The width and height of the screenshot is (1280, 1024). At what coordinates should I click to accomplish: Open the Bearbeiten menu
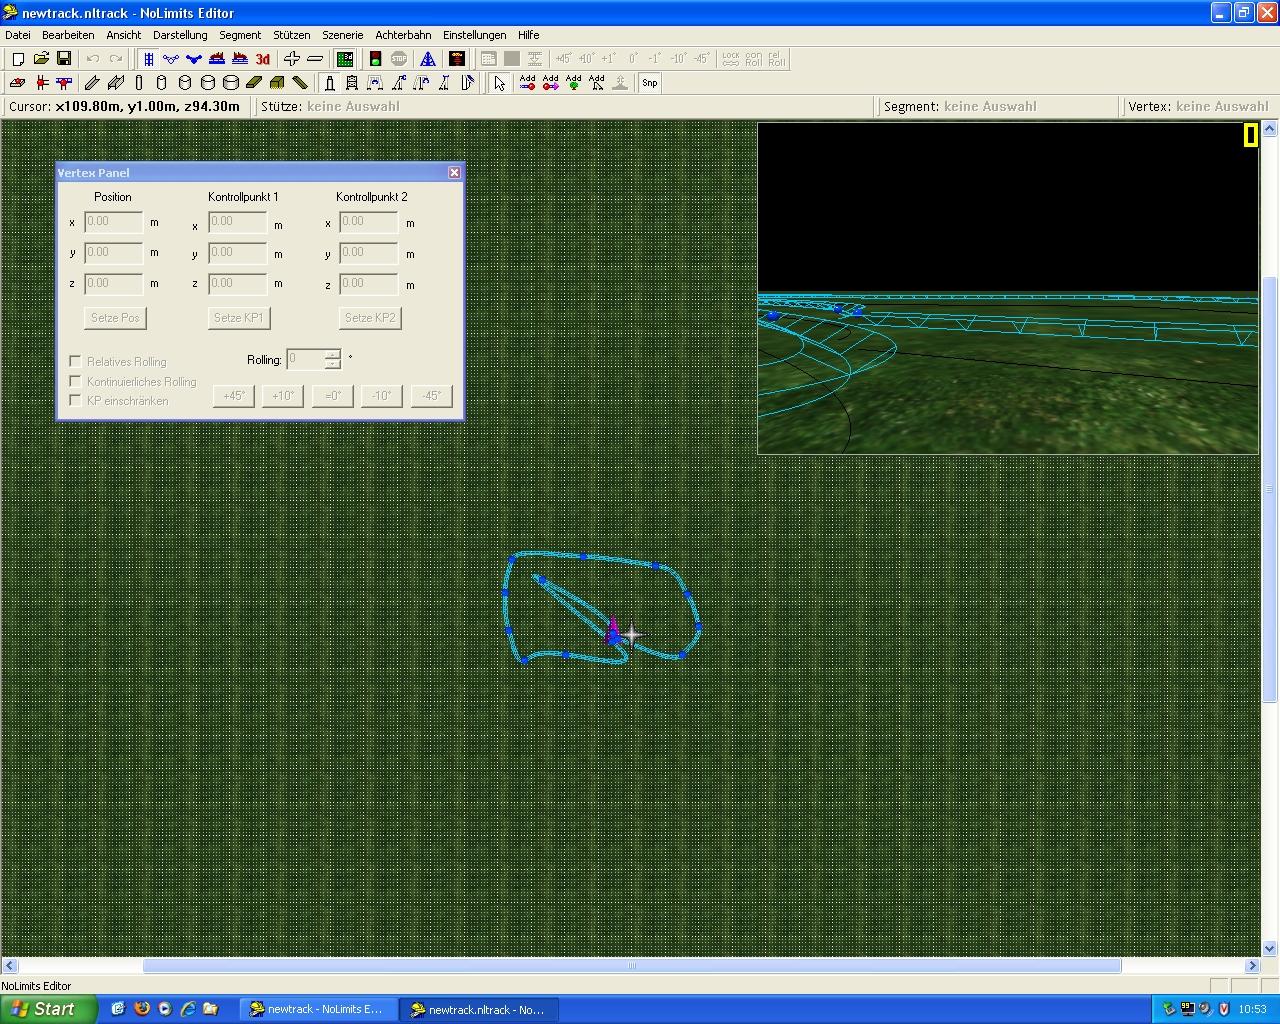tap(68, 35)
